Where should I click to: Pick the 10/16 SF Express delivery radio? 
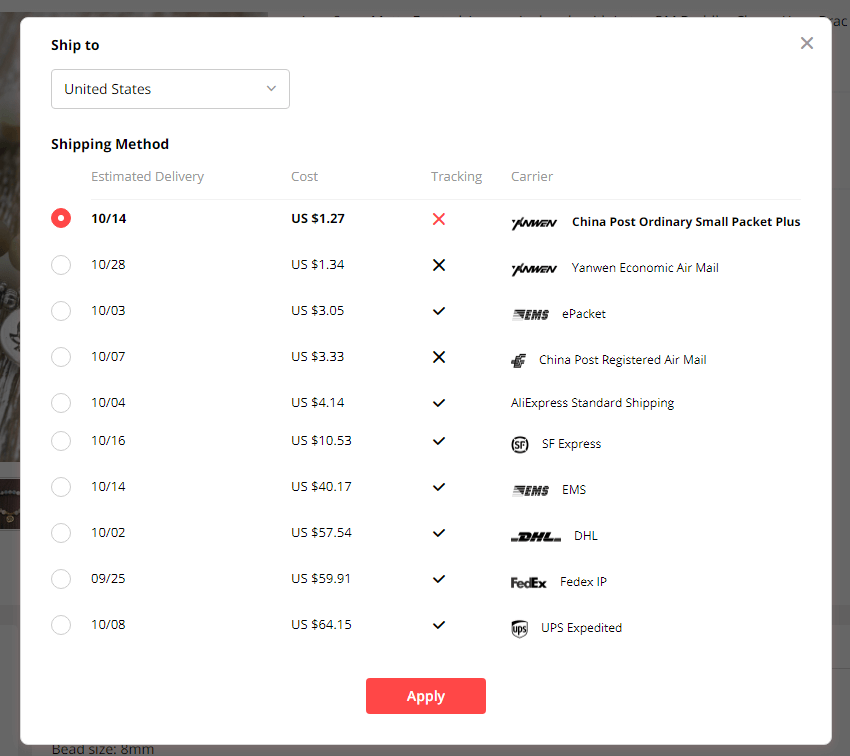coord(61,441)
